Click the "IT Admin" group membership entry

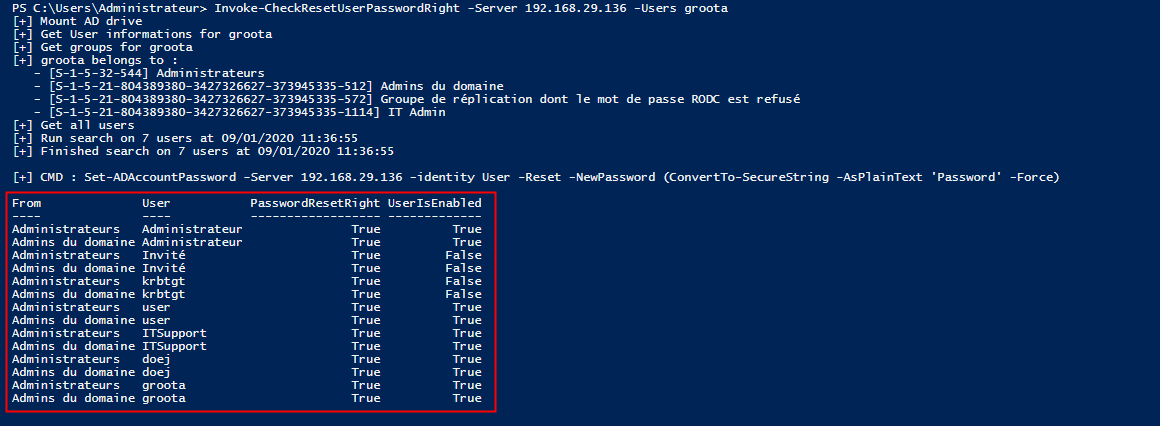[415, 112]
